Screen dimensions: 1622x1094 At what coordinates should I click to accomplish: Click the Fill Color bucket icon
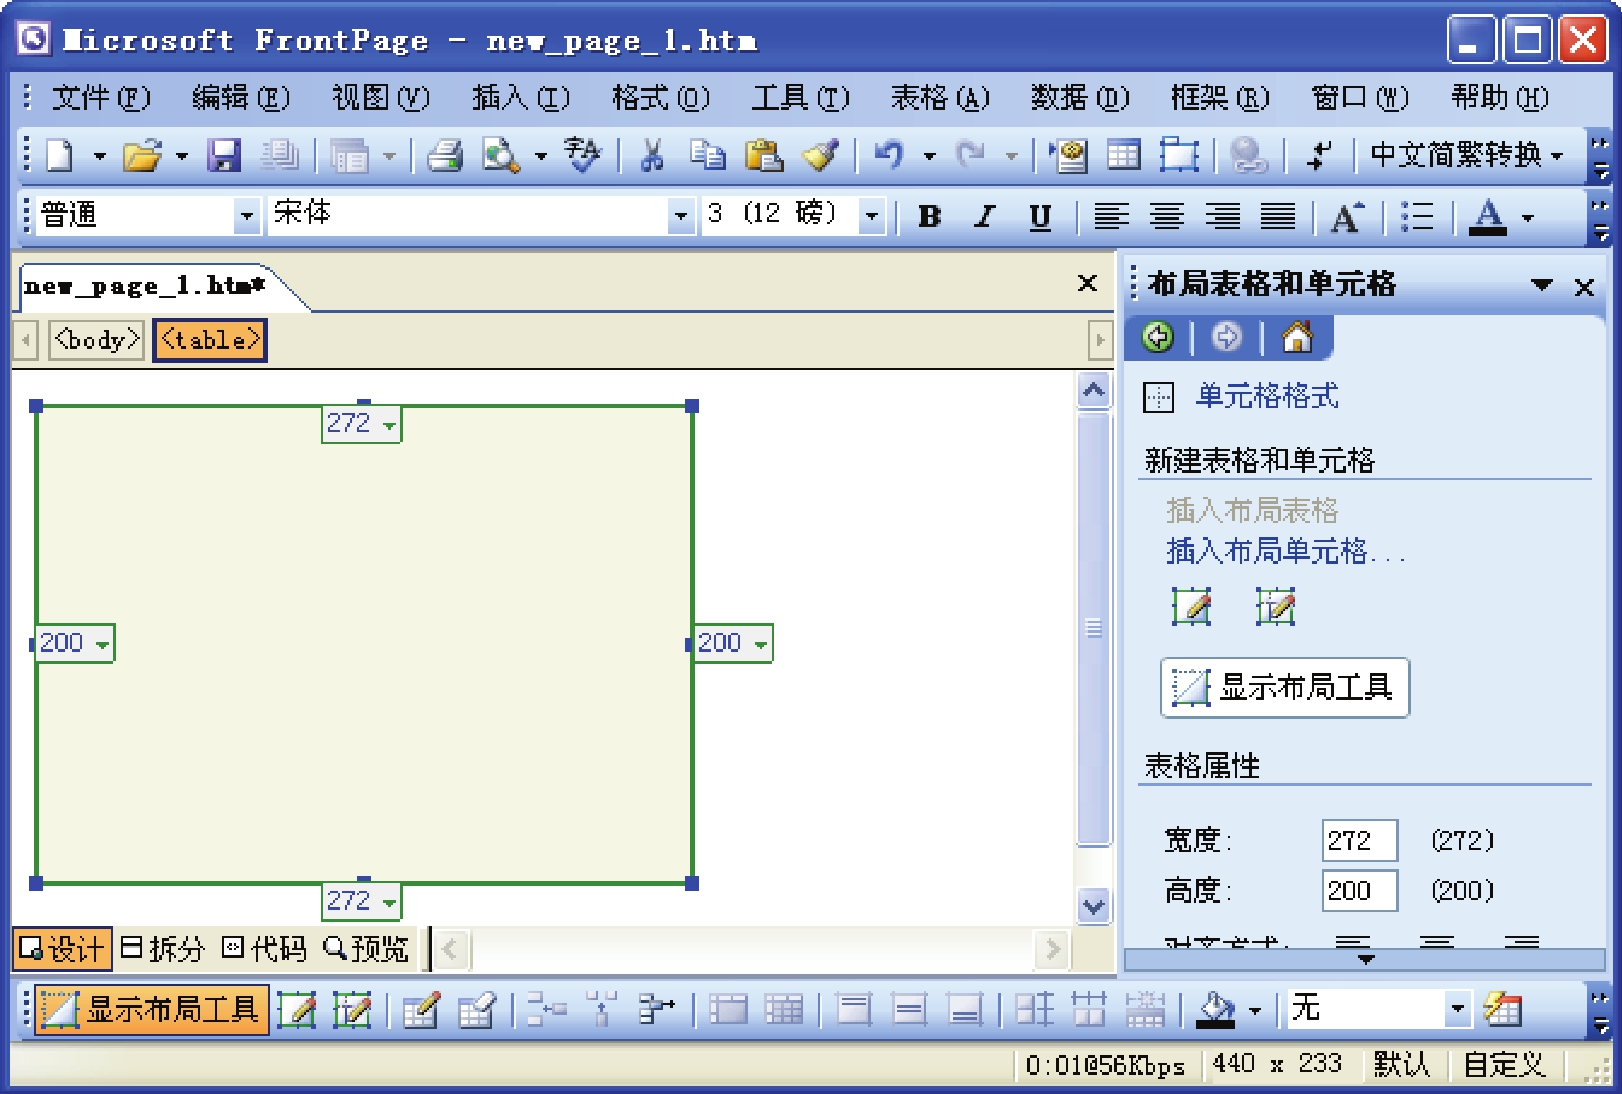point(1216,1011)
